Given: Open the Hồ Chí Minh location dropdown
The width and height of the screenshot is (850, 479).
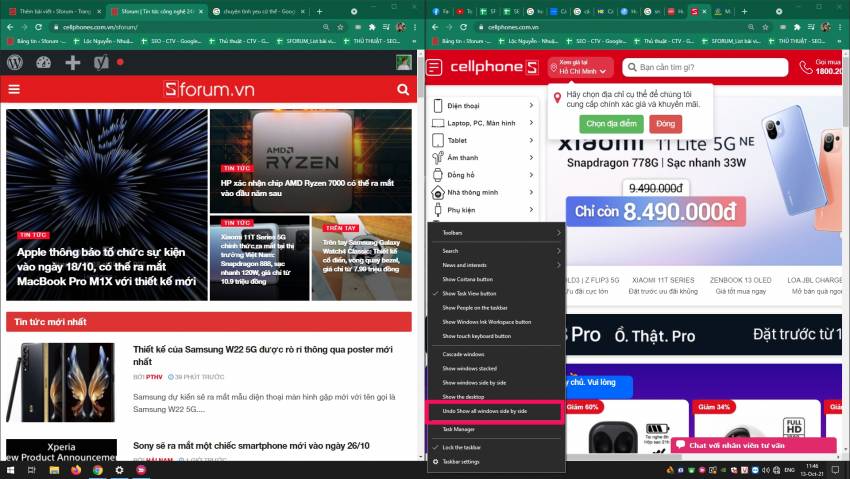Looking at the screenshot, I should coord(581,67).
